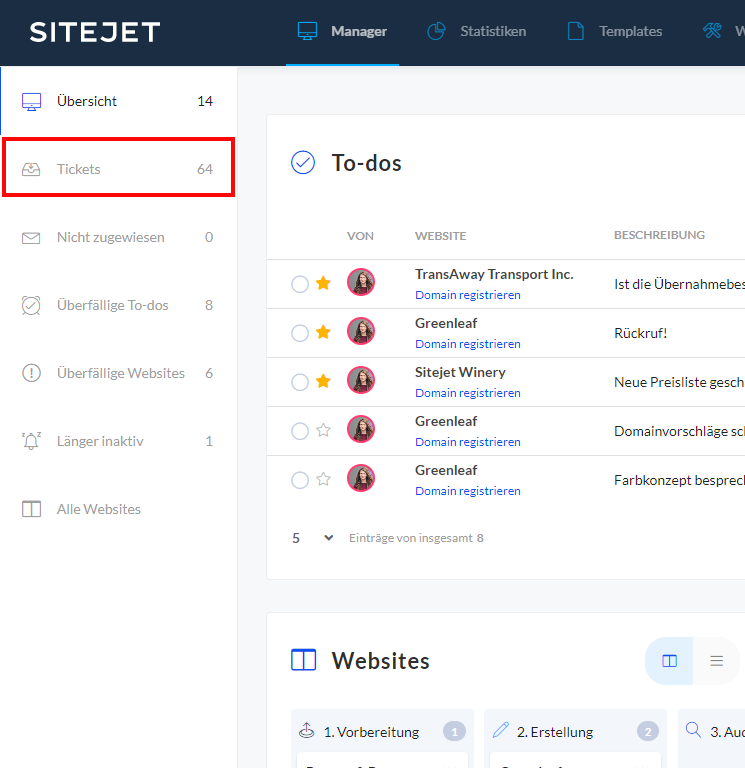
Task: Check off the Sitejet Winery to-do
Action: (300, 382)
